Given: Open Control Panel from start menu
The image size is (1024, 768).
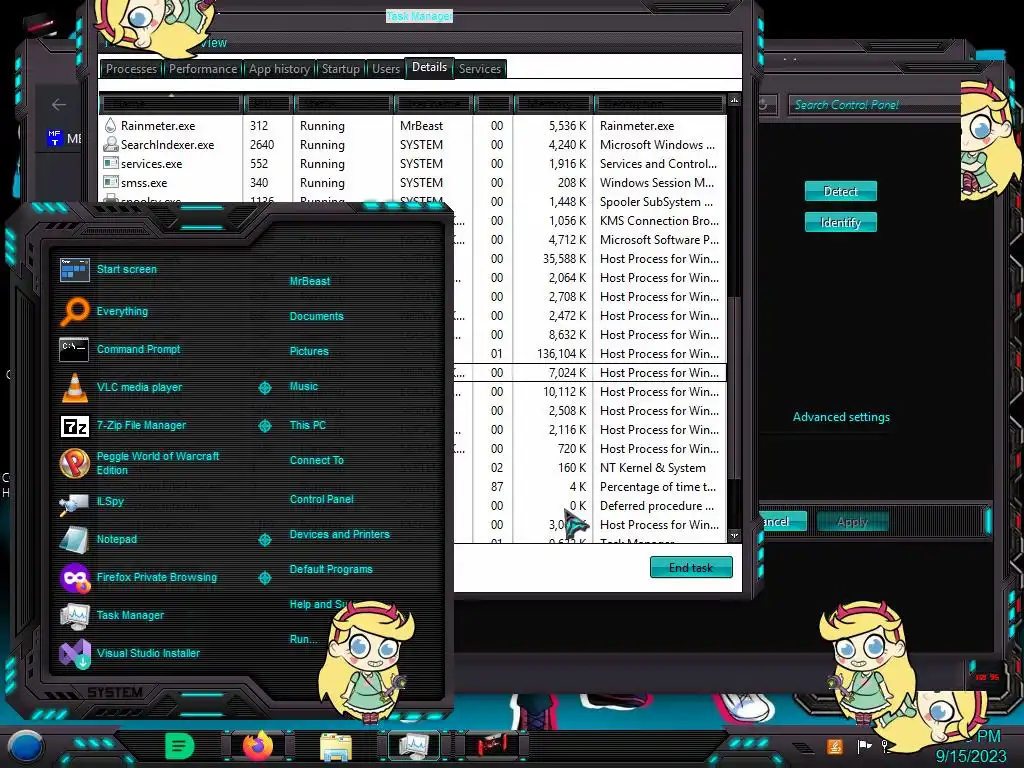Looking at the screenshot, I should [321, 499].
